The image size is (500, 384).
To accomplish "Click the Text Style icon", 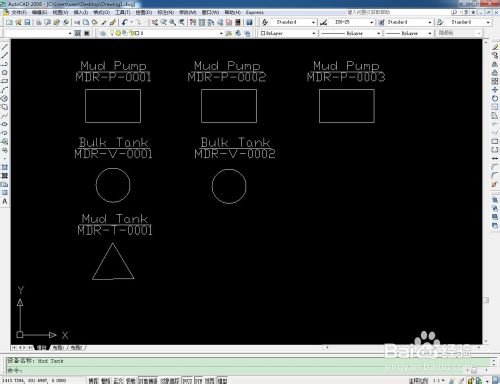I will coord(265,22).
